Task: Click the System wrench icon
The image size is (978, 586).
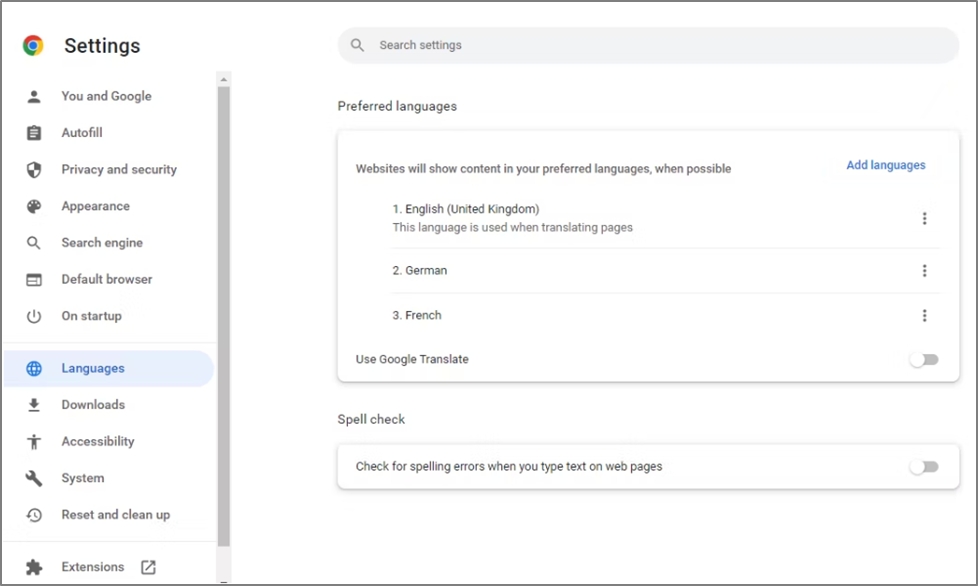Action: click(x=34, y=478)
